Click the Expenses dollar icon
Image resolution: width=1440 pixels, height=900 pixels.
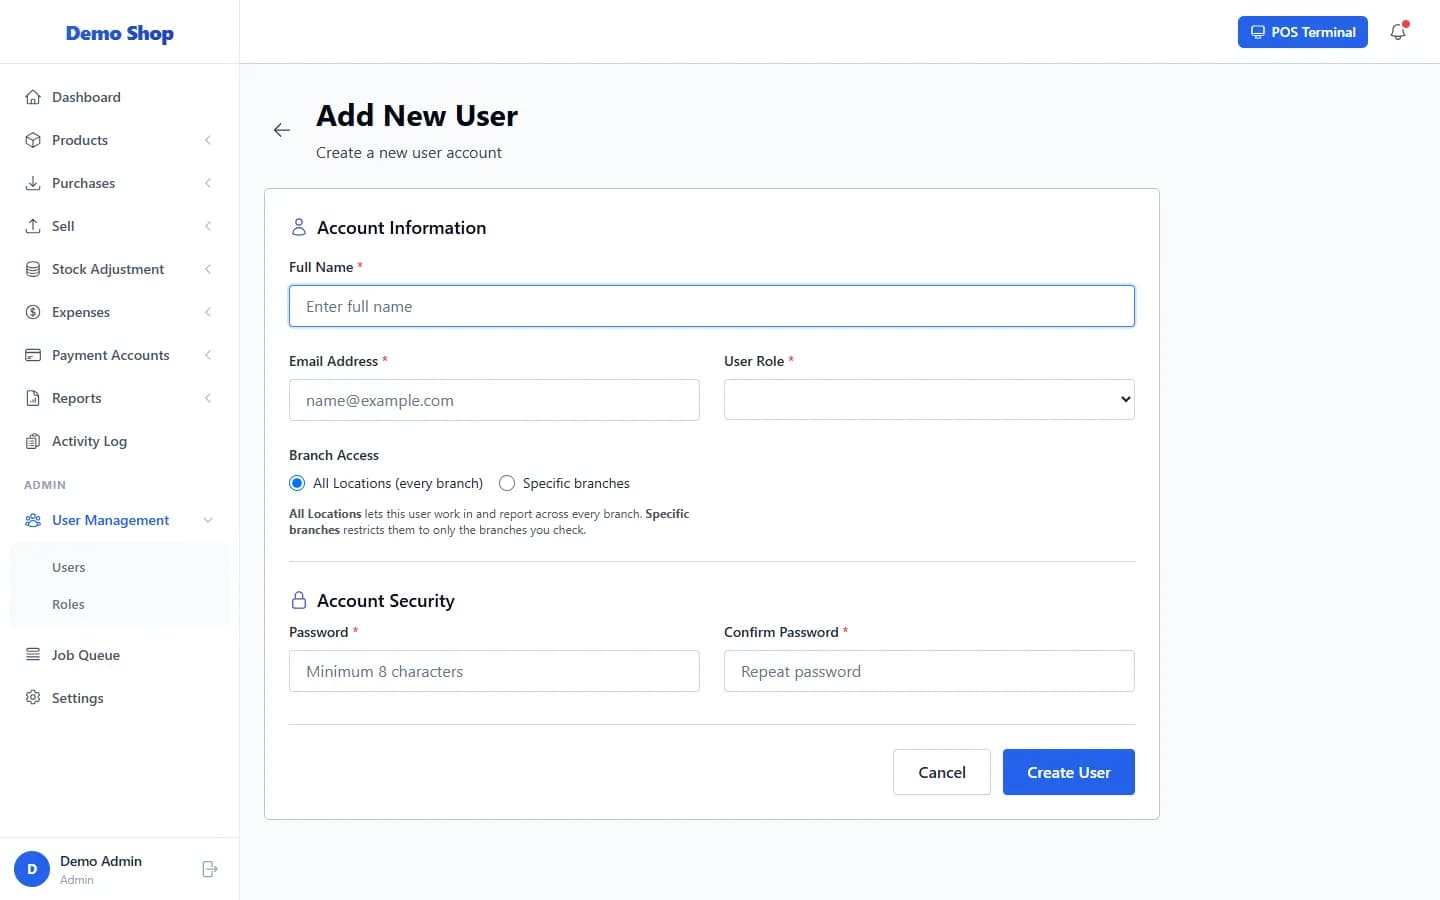(x=33, y=312)
